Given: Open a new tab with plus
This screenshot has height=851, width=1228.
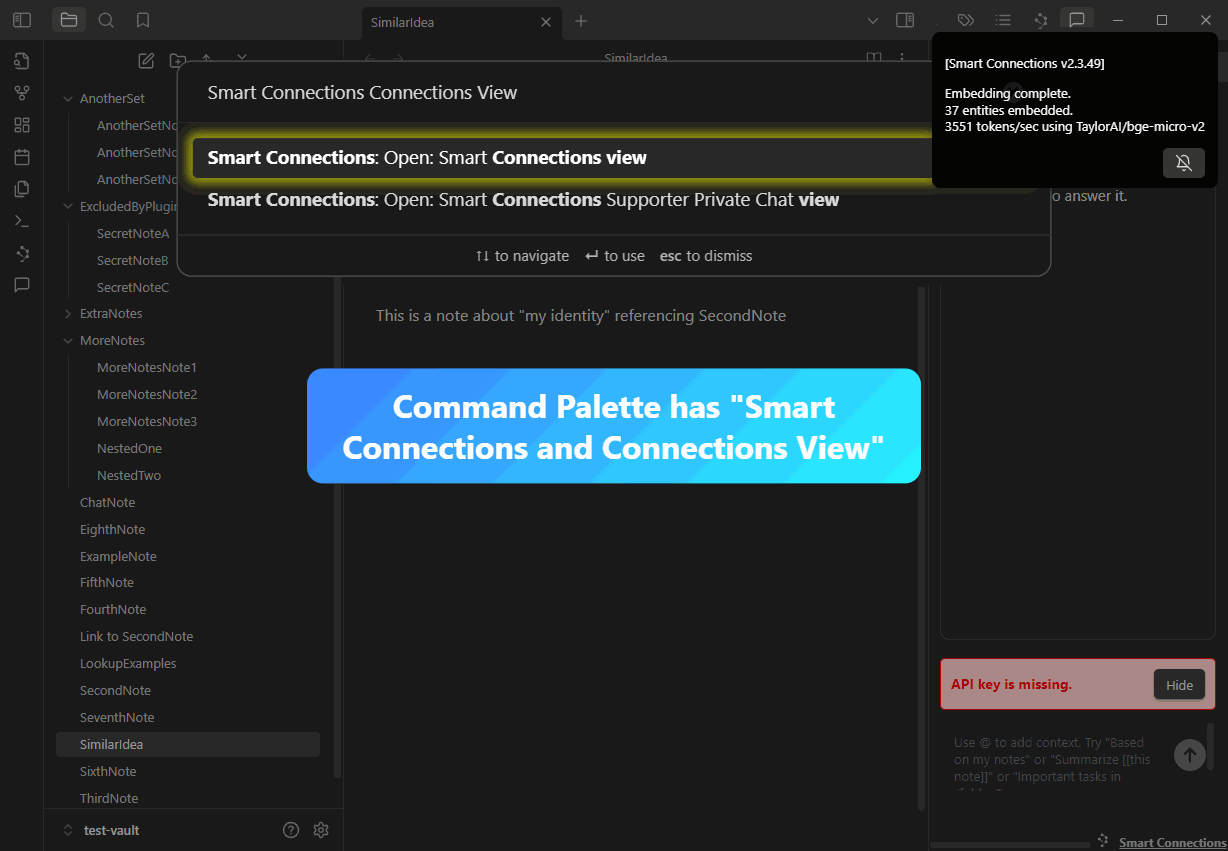Looking at the screenshot, I should click(581, 21).
